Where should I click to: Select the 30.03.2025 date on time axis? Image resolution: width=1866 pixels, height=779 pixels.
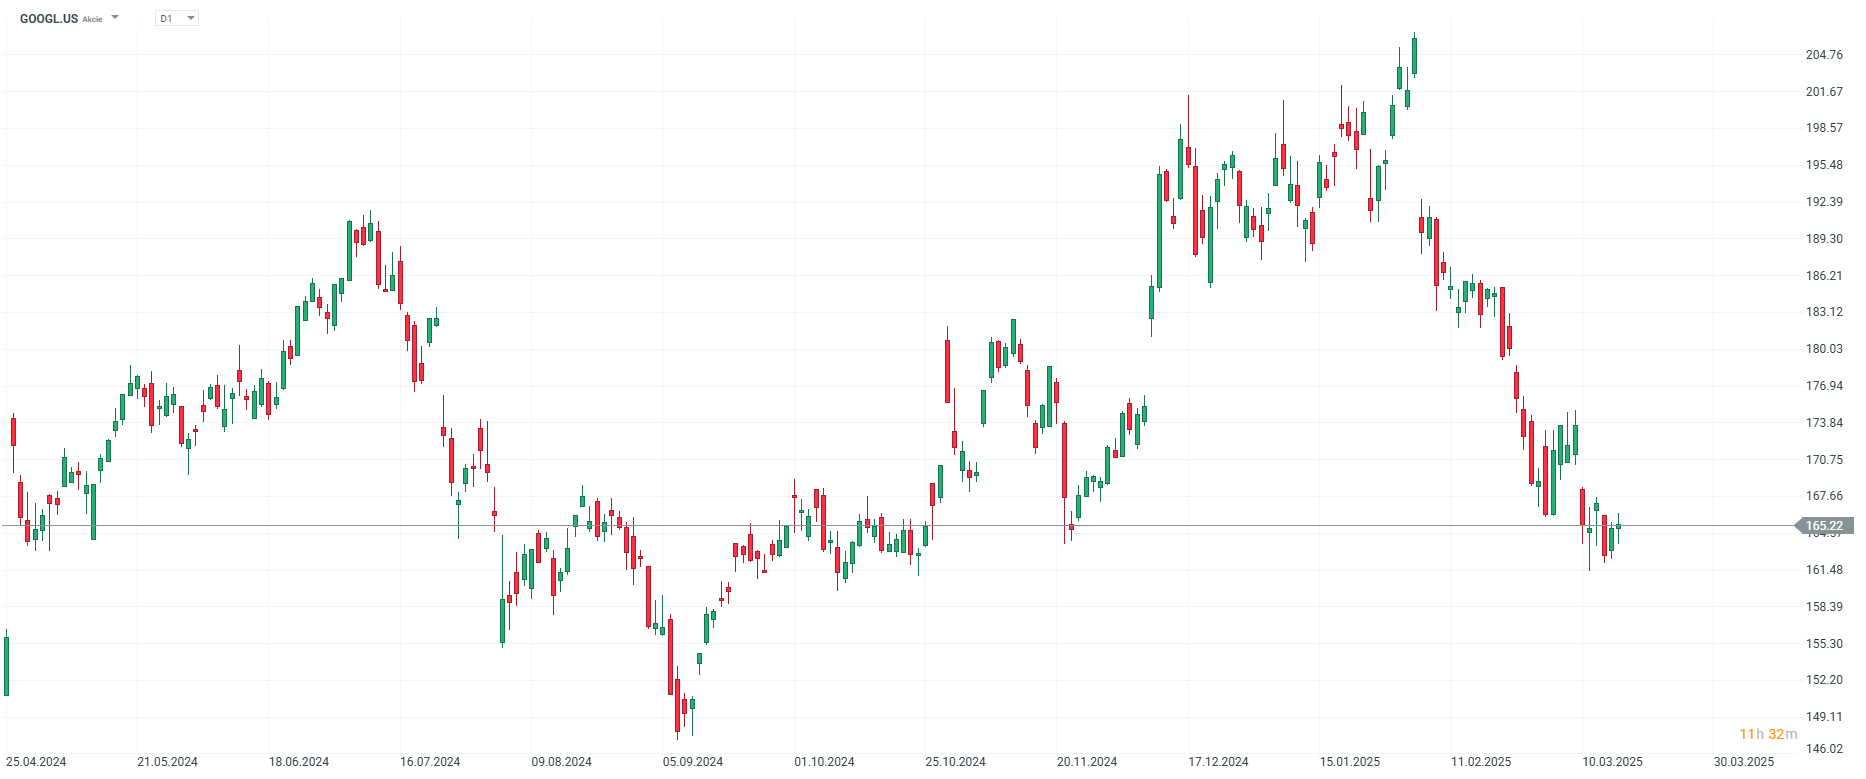(x=1744, y=762)
